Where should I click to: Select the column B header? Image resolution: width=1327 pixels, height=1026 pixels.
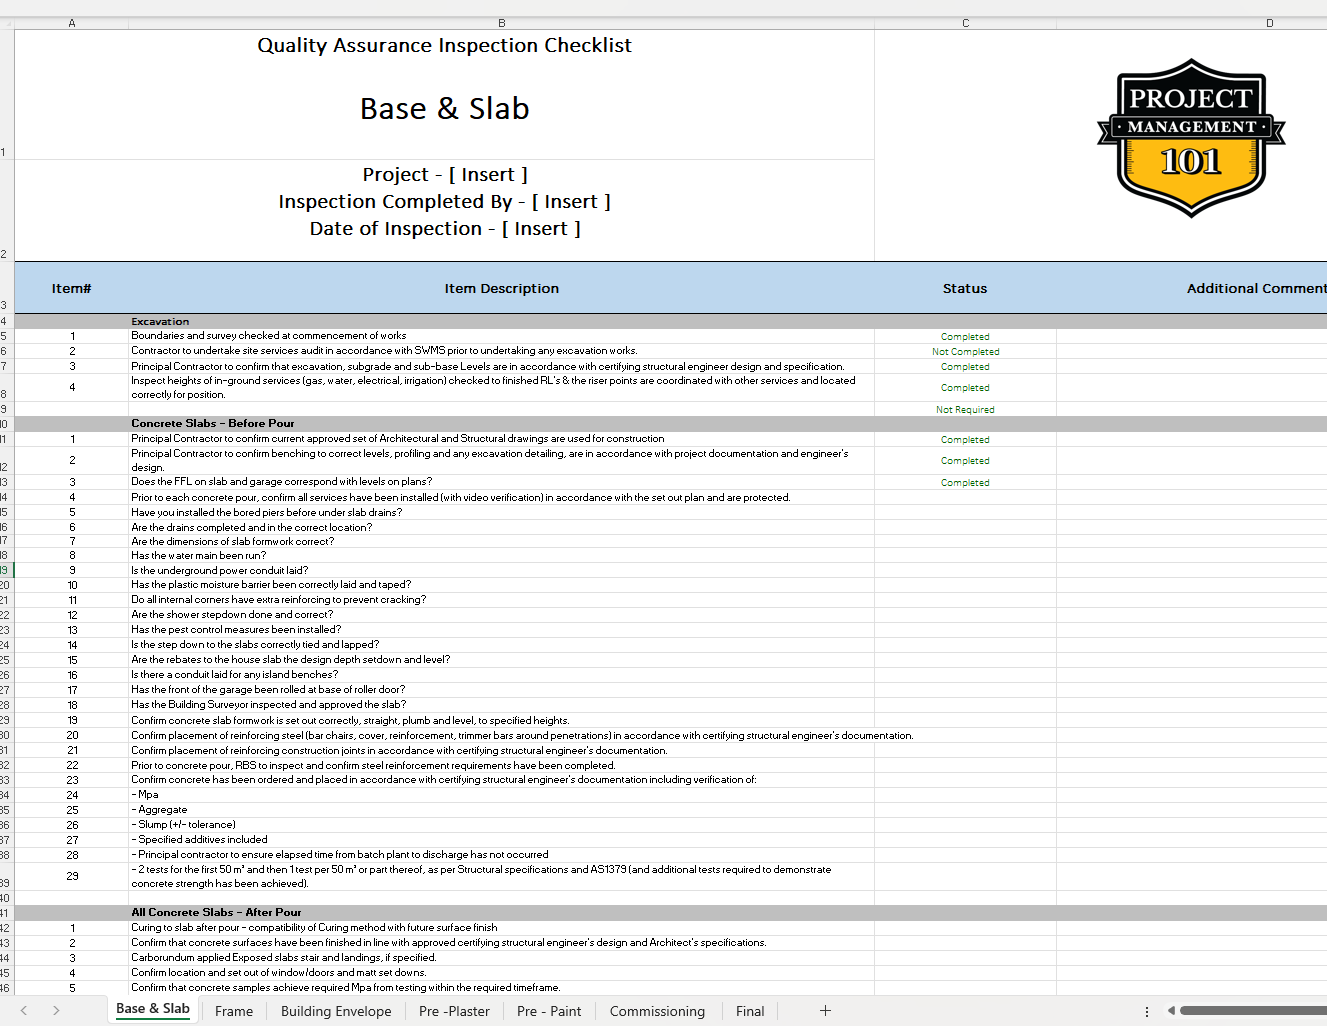502,22
